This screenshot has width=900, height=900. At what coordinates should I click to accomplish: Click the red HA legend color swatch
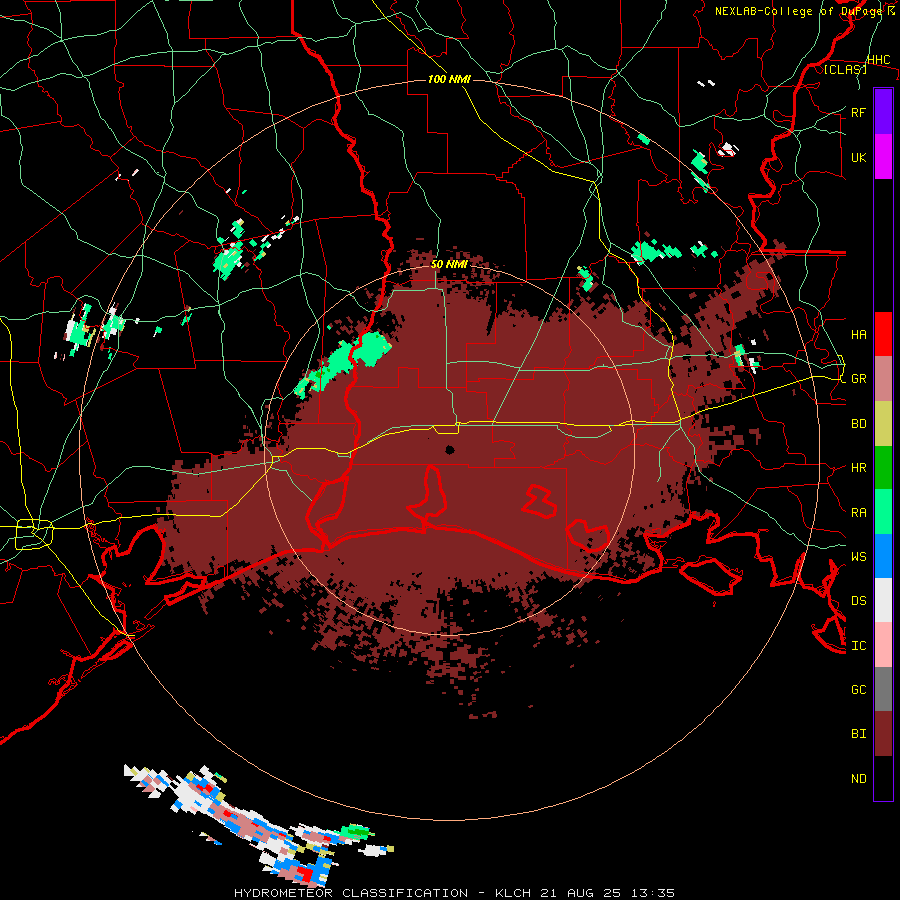pos(883,334)
